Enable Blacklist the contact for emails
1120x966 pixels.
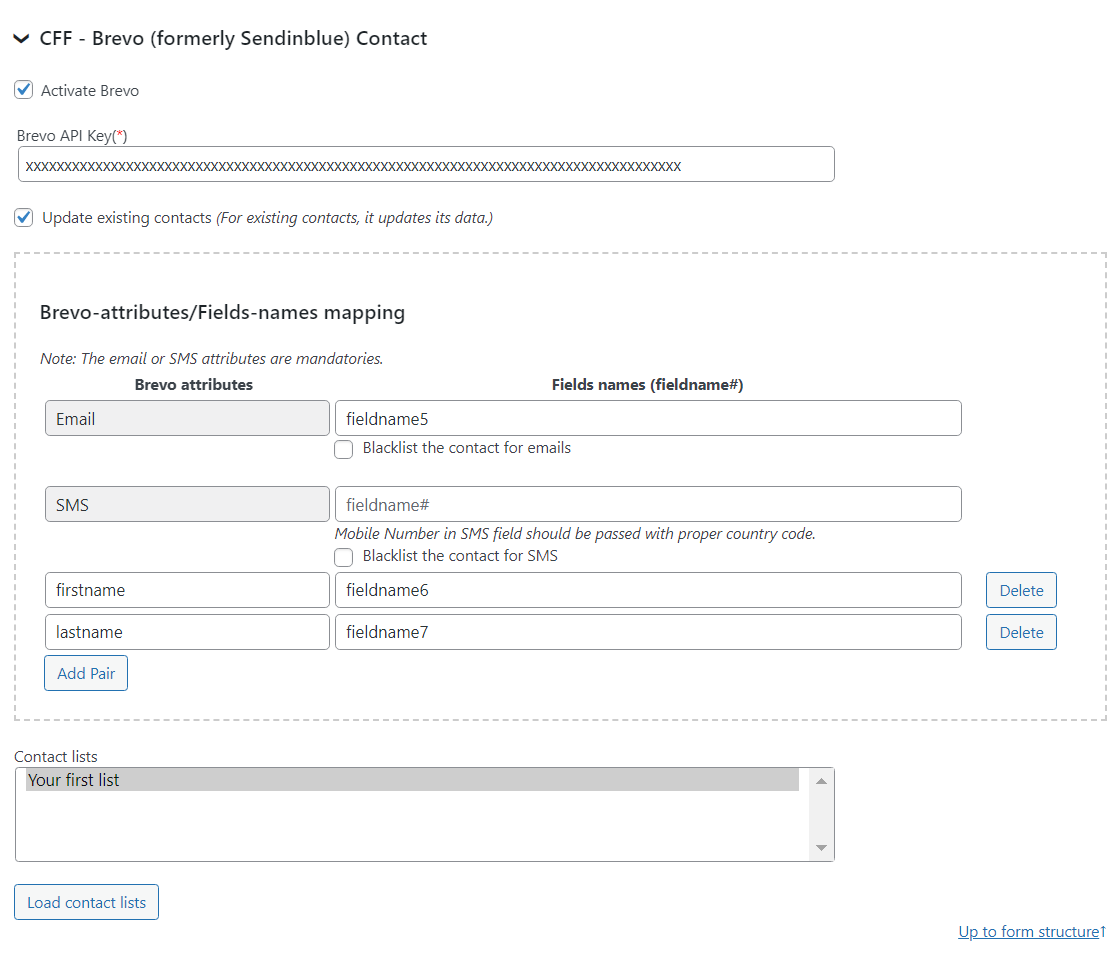[x=344, y=449]
